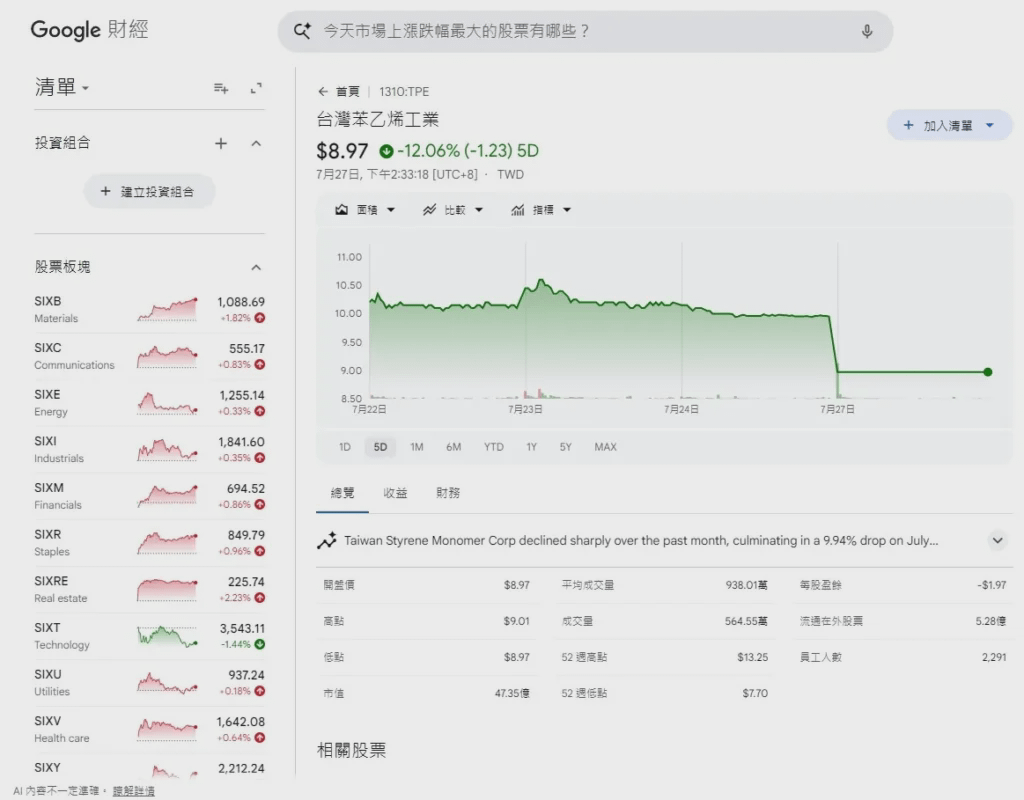Image resolution: width=1024 pixels, height=800 pixels.
Task: Add a portfolio with the plus icon next to 投資組合
Action: (221, 144)
